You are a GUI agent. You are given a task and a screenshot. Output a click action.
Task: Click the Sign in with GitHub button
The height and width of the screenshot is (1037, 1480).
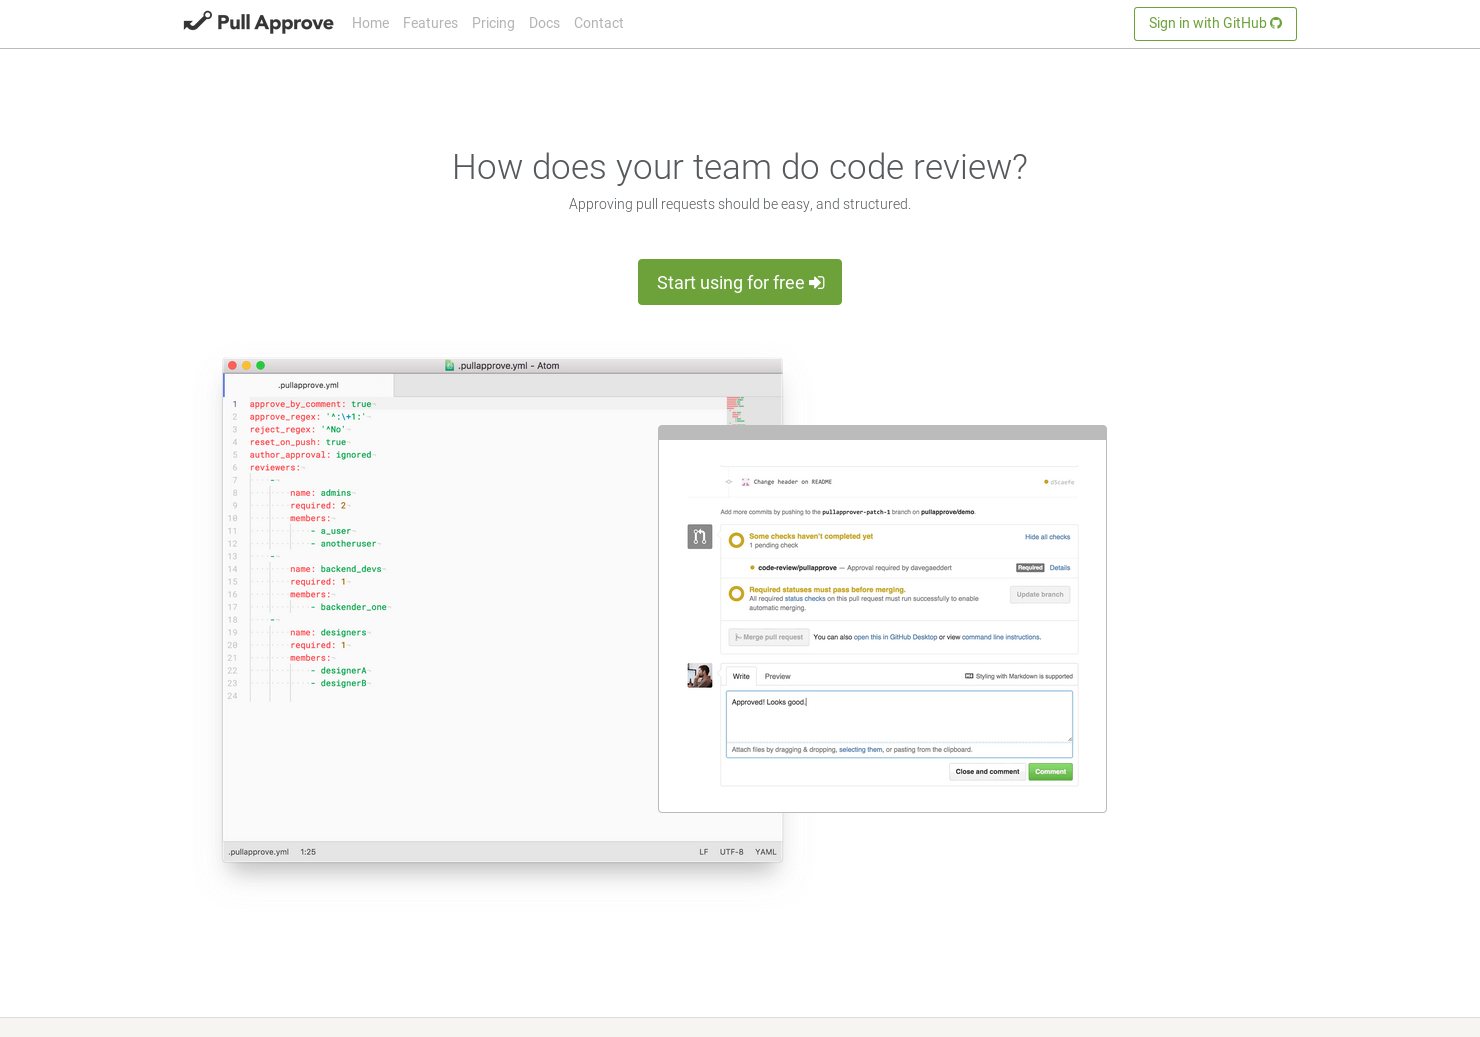pyautogui.click(x=1215, y=24)
